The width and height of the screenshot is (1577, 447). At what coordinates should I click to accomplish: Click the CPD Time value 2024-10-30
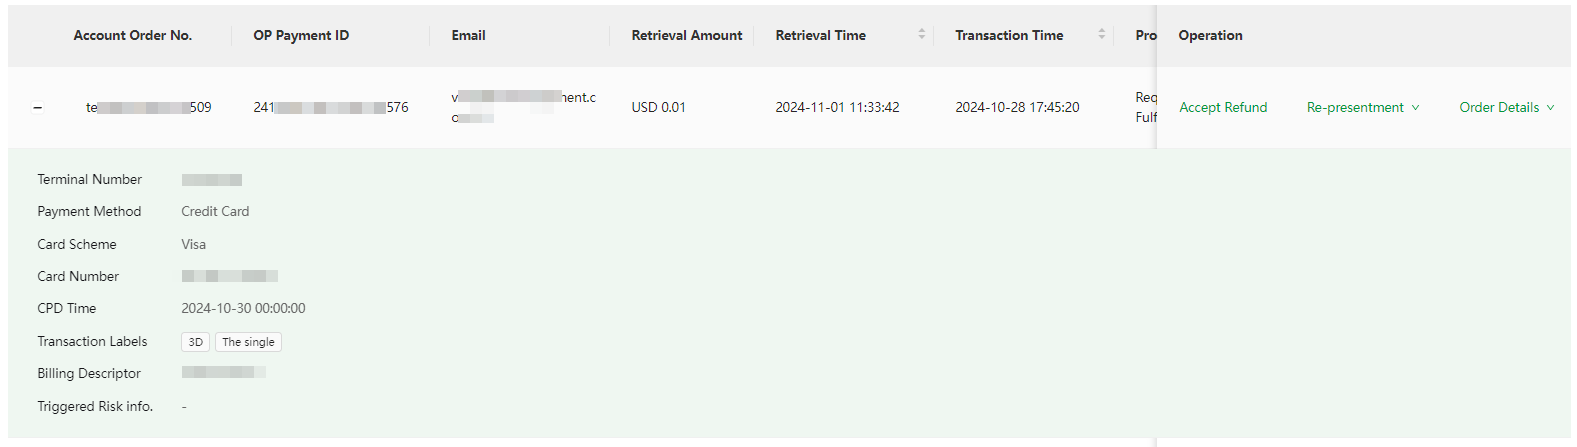pyautogui.click(x=243, y=308)
